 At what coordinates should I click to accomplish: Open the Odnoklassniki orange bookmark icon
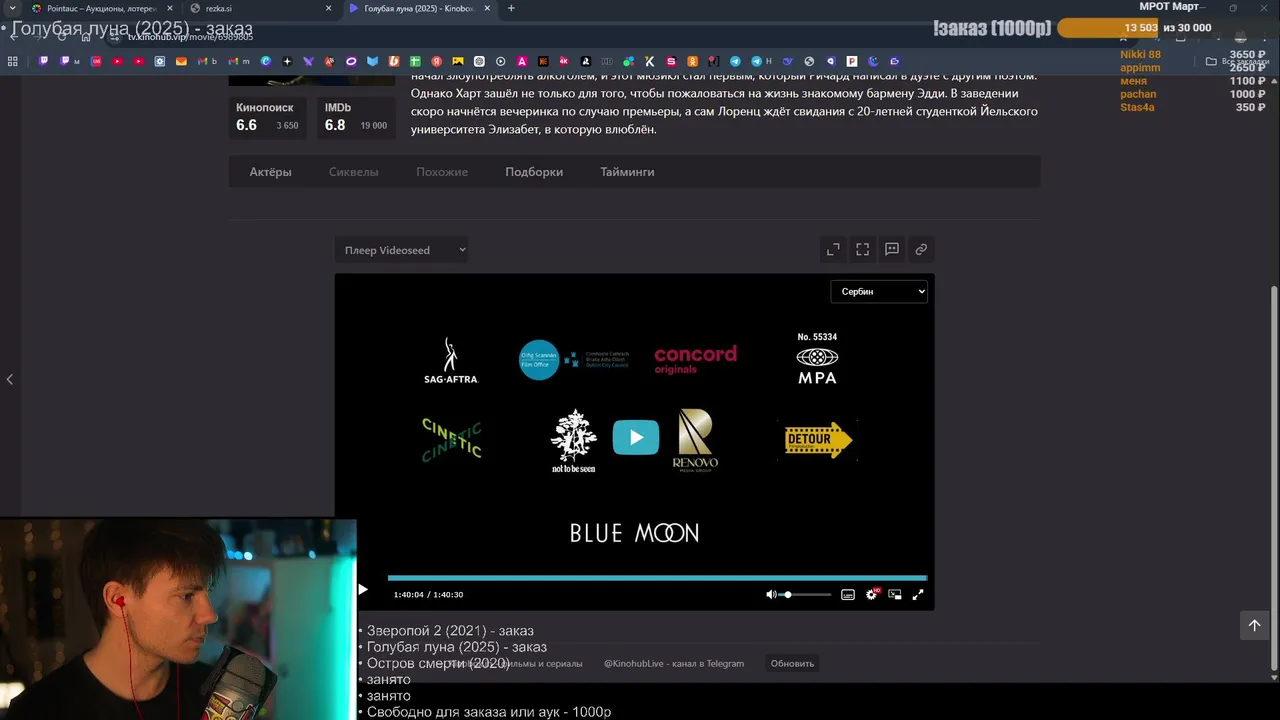pyautogui.click(x=692, y=61)
